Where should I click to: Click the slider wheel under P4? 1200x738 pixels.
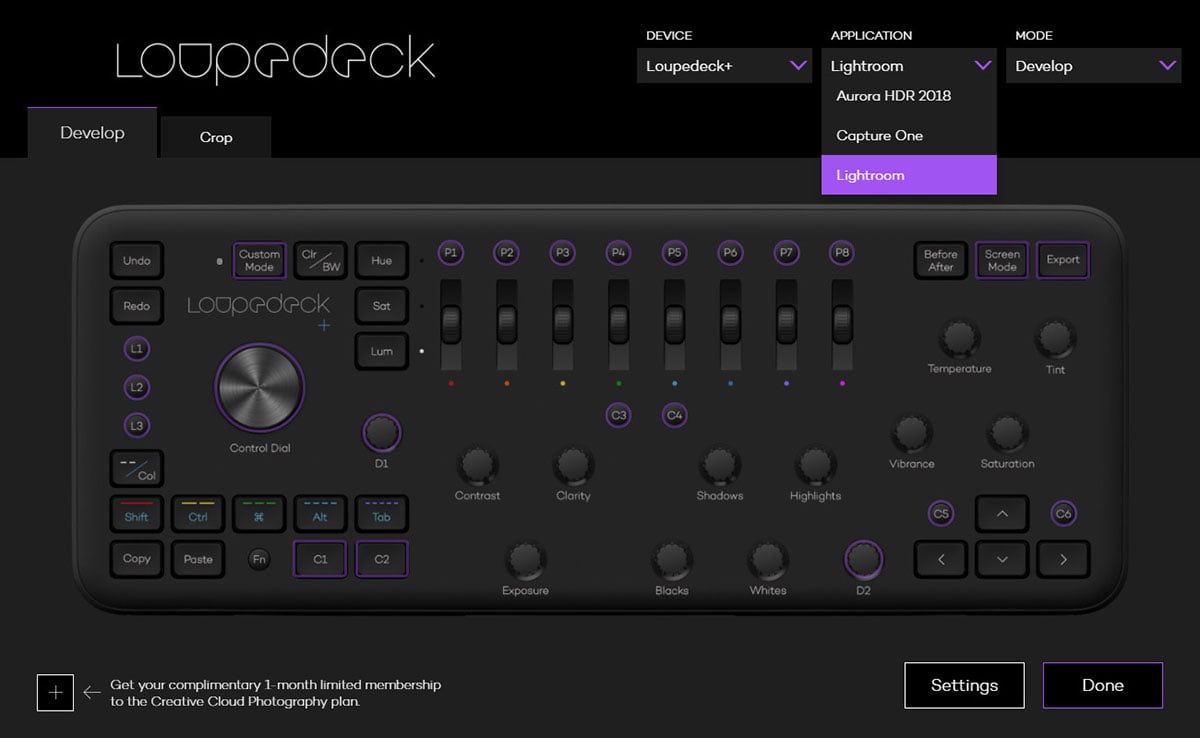(619, 324)
